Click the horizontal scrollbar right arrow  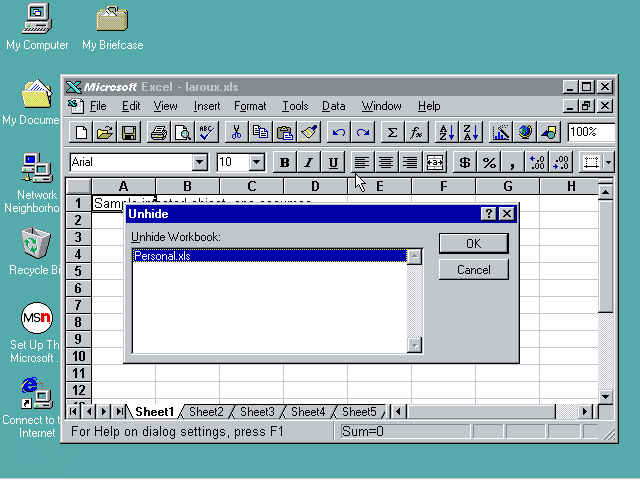pos(584,411)
